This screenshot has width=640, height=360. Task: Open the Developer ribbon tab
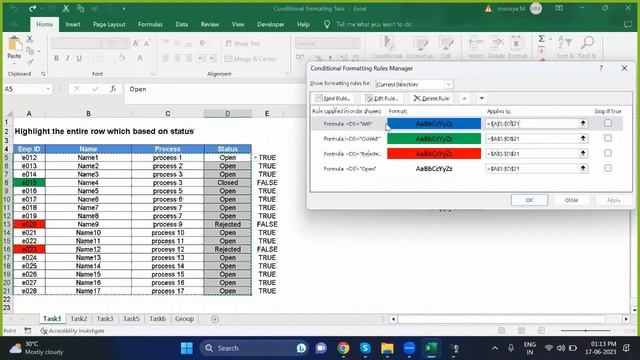tap(271, 24)
